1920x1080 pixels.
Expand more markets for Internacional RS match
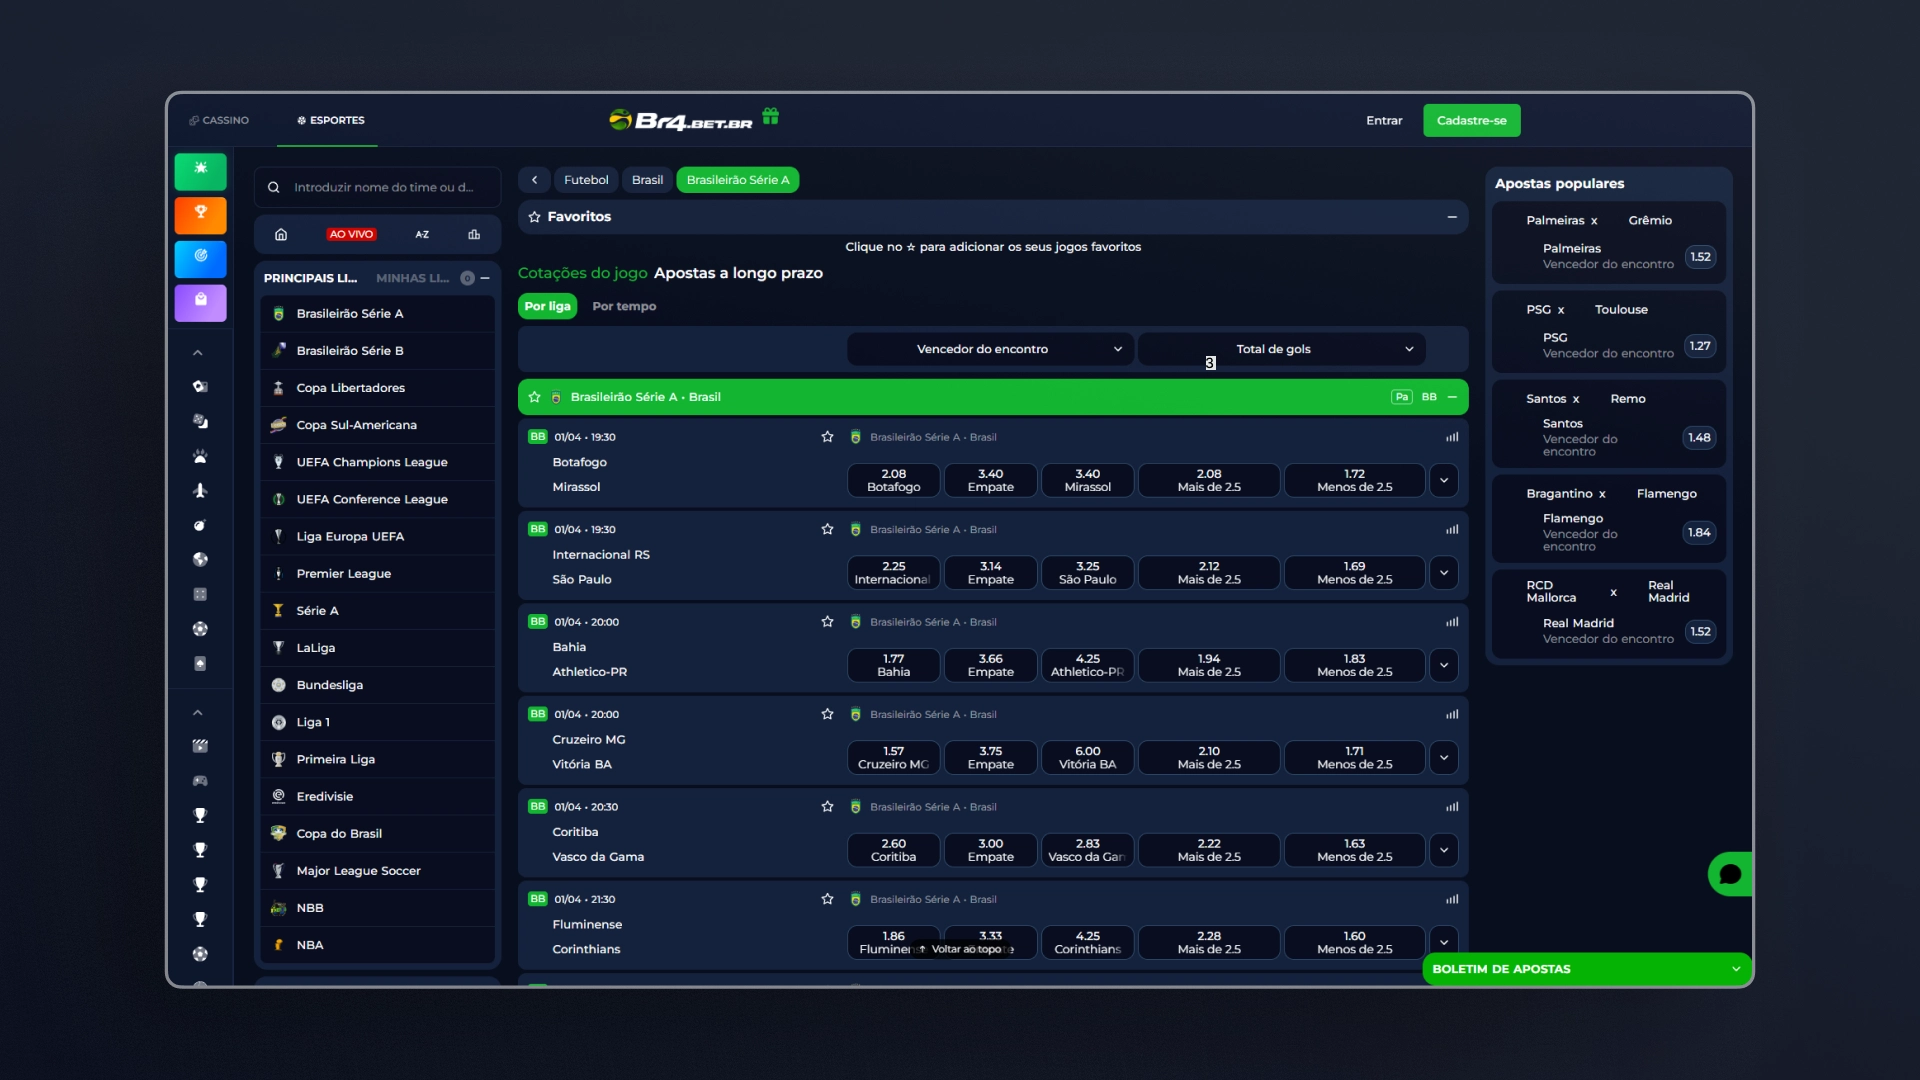(1443, 573)
